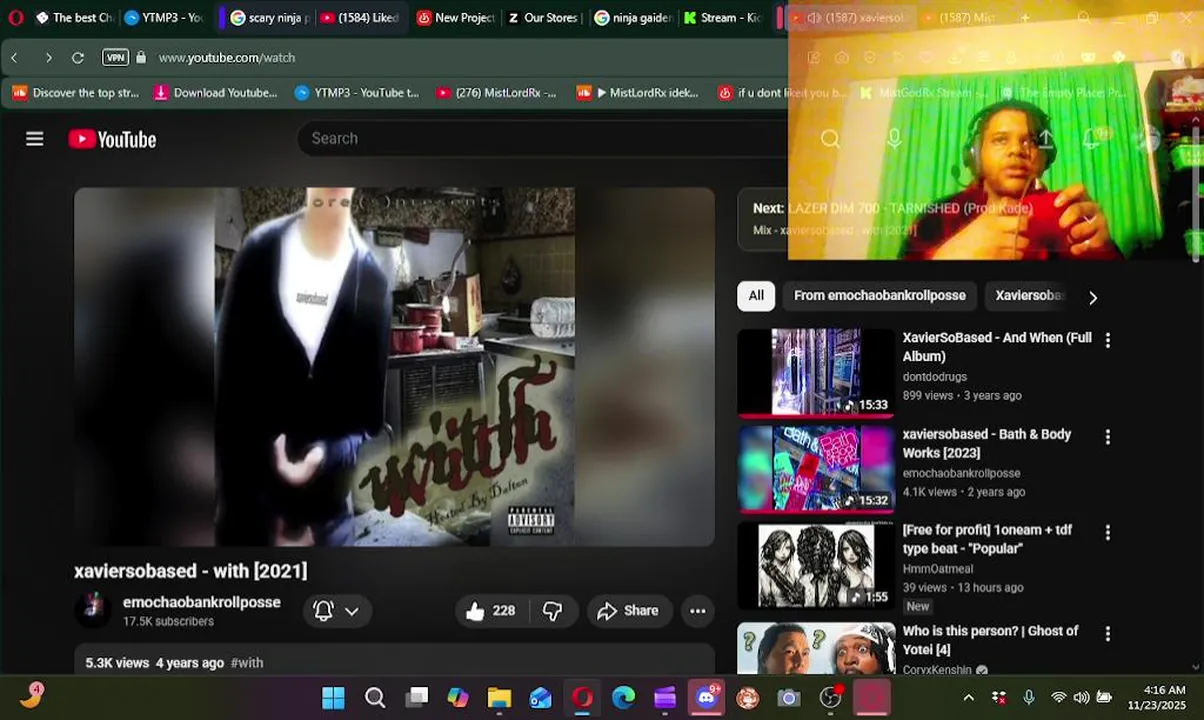
Task: Click the emochaobankrollposse channel avatar
Action: click(93, 608)
